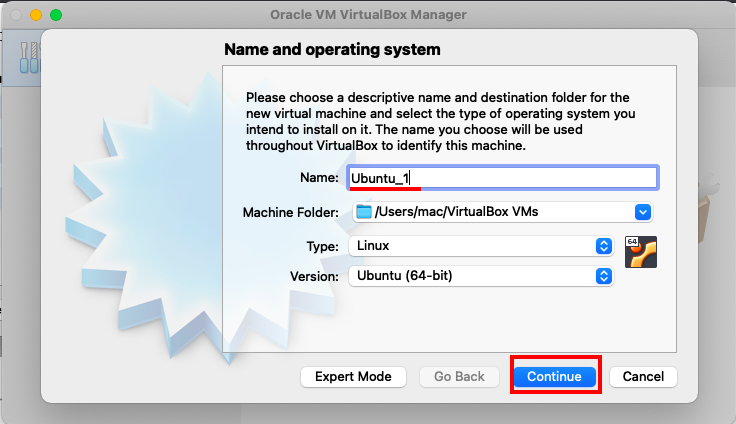Click the Go Back button

pos(459,376)
